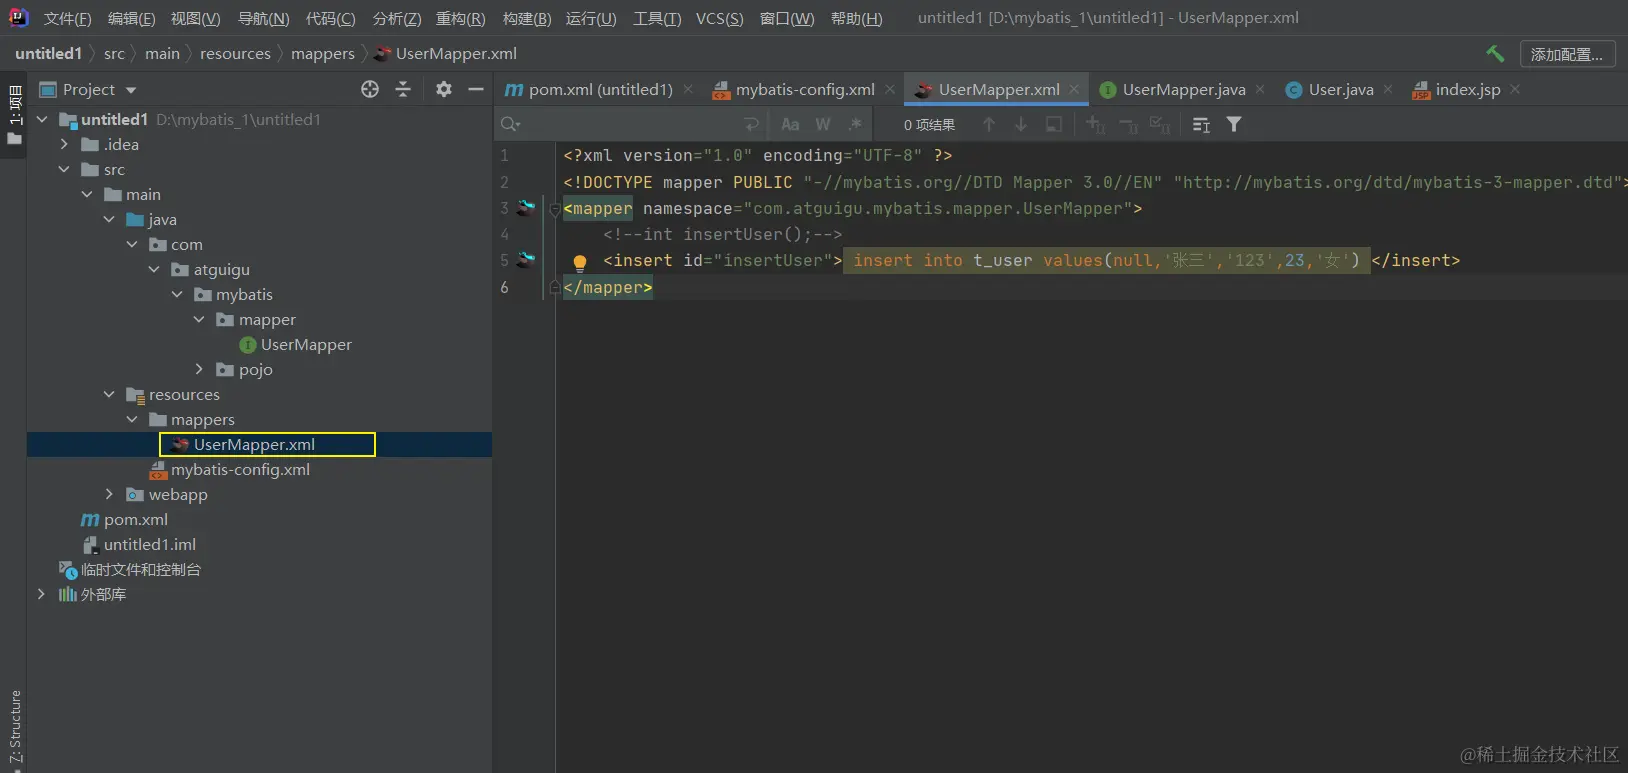Collapse the mapper package
1628x773 pixels.
199,319
